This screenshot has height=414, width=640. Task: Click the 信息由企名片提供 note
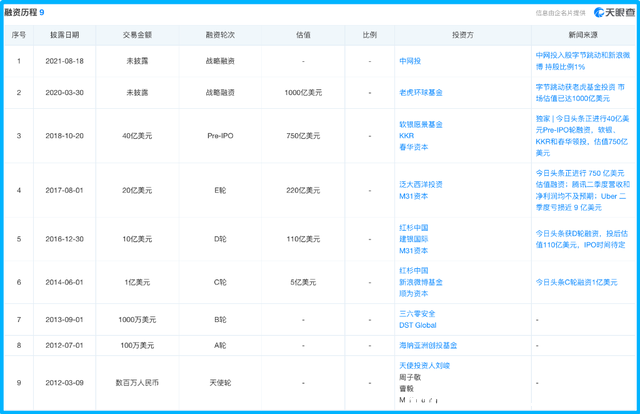[x=560, y=13]
